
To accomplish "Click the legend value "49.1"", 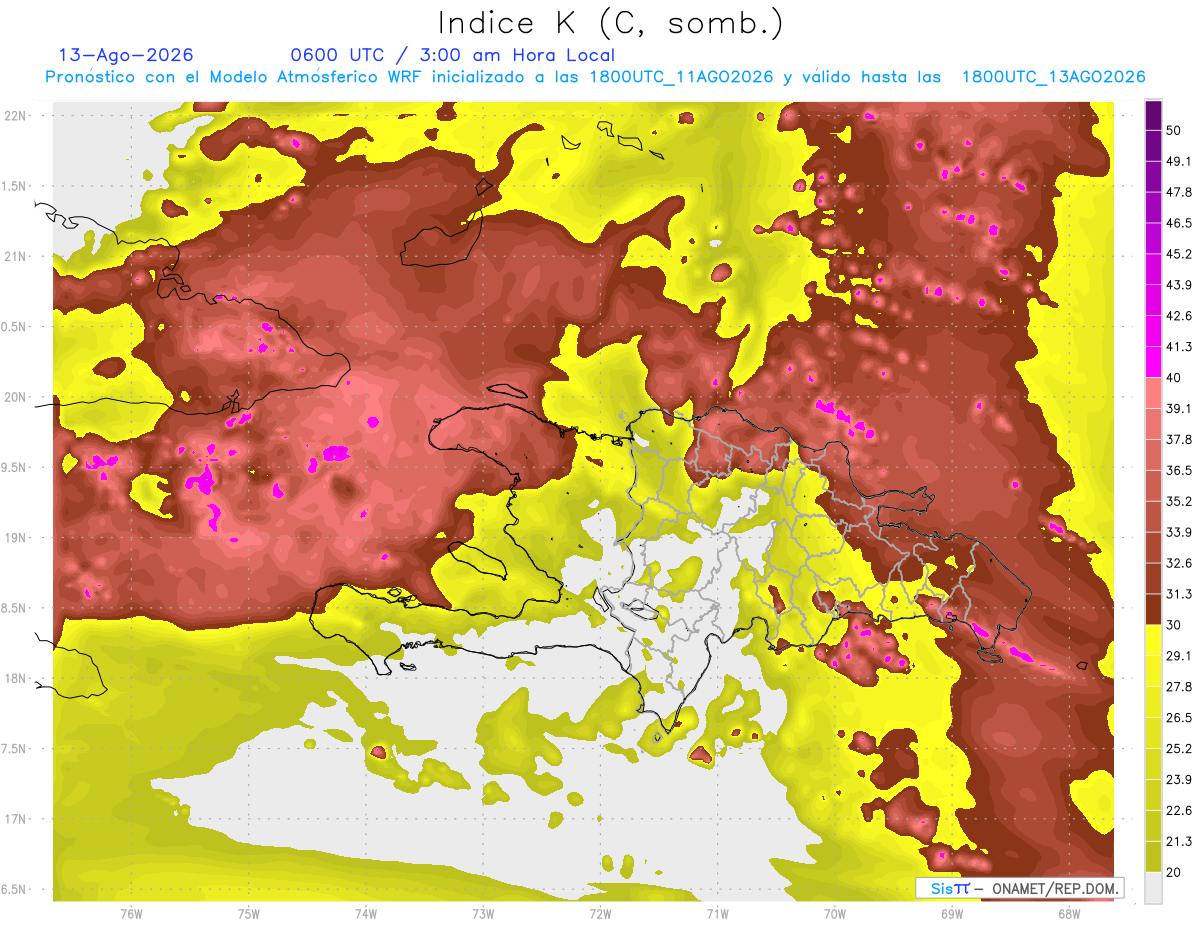I will tap(1179, 162).
